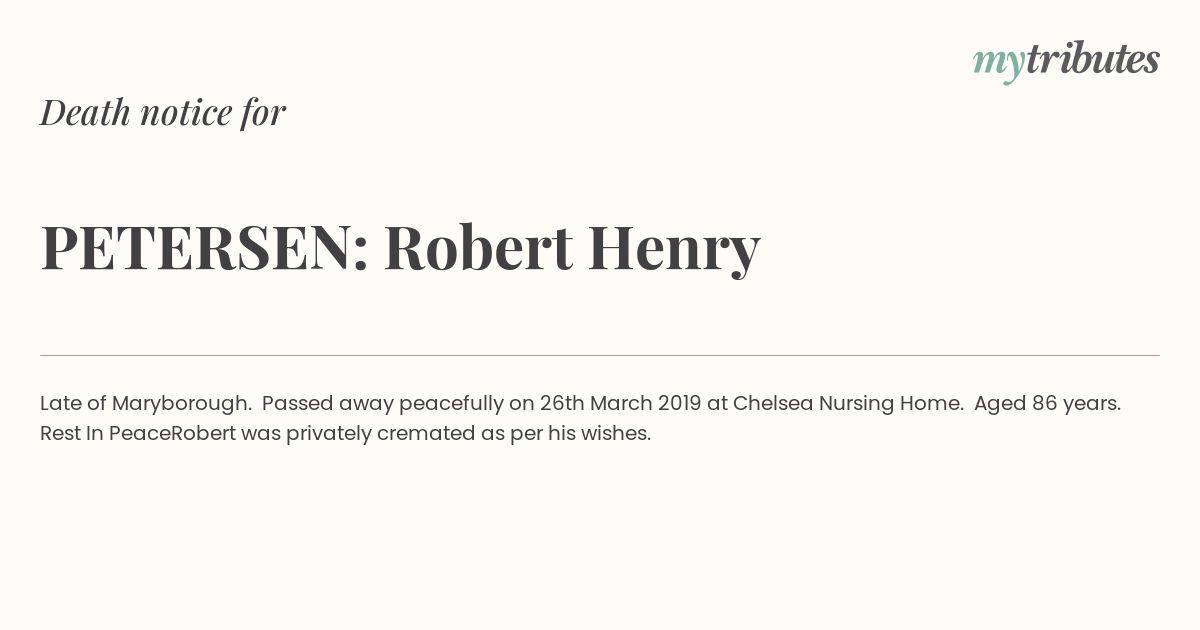
Task: Click the word "Maryborough" in the notice
Action: pos(181,404)
